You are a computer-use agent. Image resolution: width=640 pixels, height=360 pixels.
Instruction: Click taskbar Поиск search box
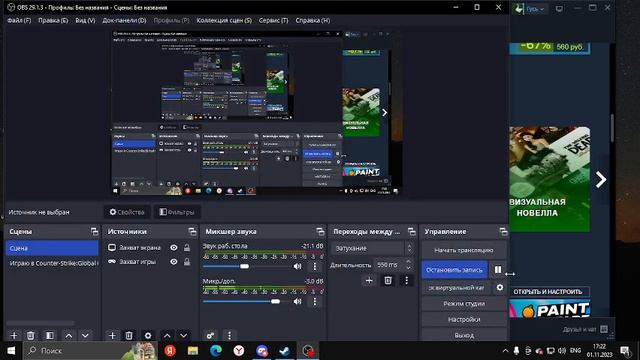[x=90, y=351]
